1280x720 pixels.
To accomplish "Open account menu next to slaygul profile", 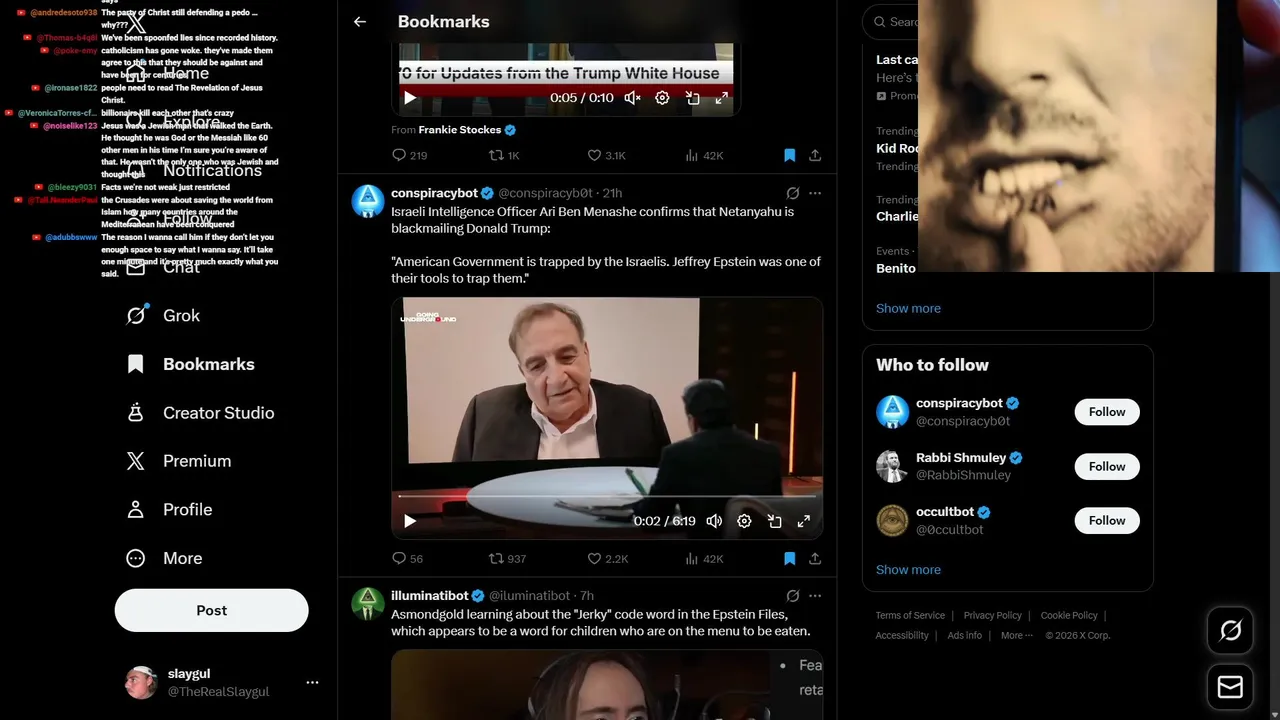I will pos(312,682).
